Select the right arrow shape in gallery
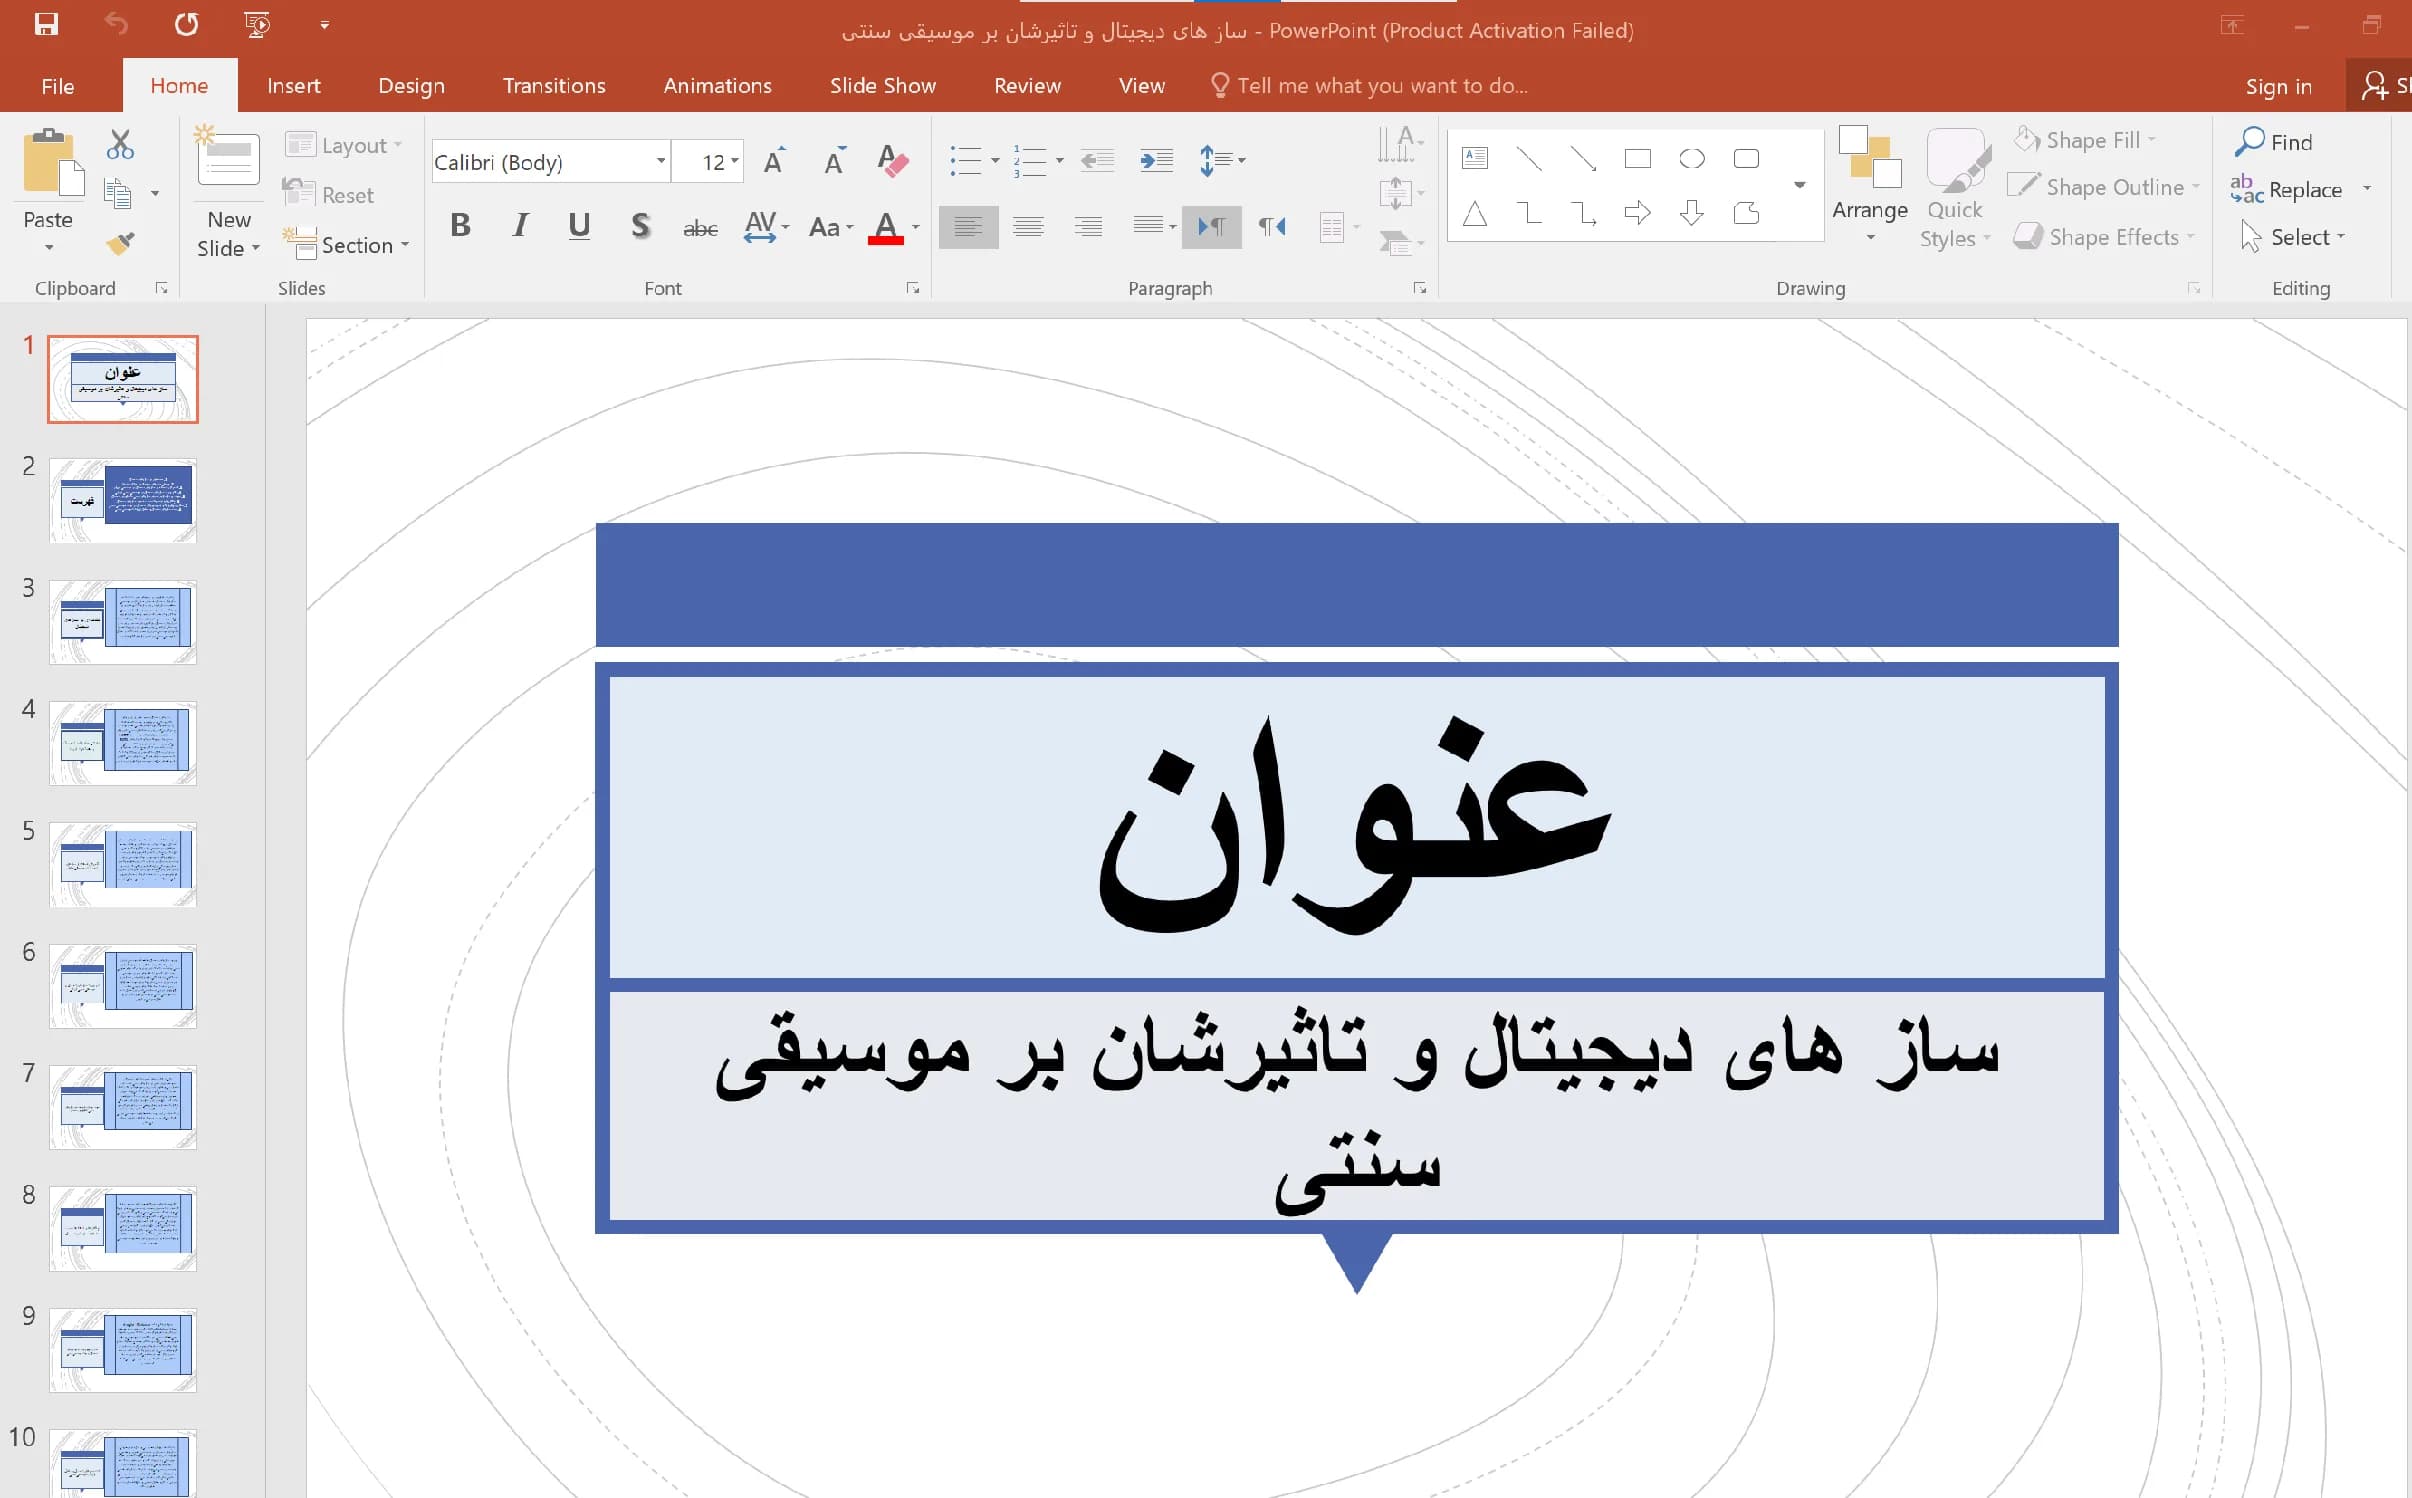This screenshot has height=1498, width=2412. click(1638, 213)
